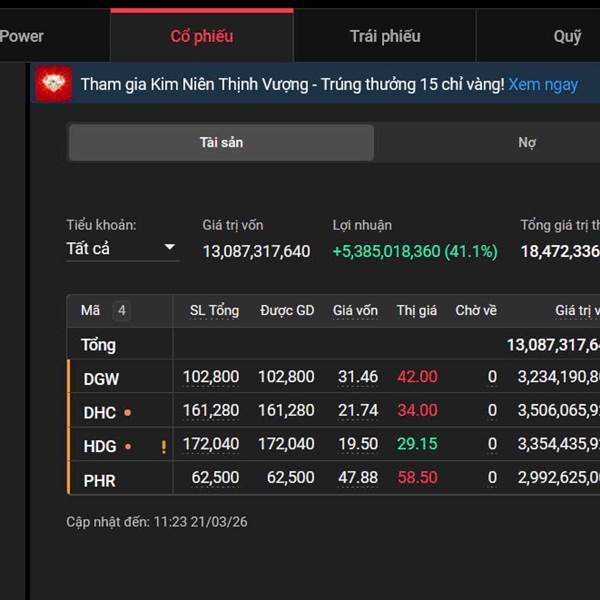
Task: Click the stock count badge showing 4
Action: tap(121, 311)
